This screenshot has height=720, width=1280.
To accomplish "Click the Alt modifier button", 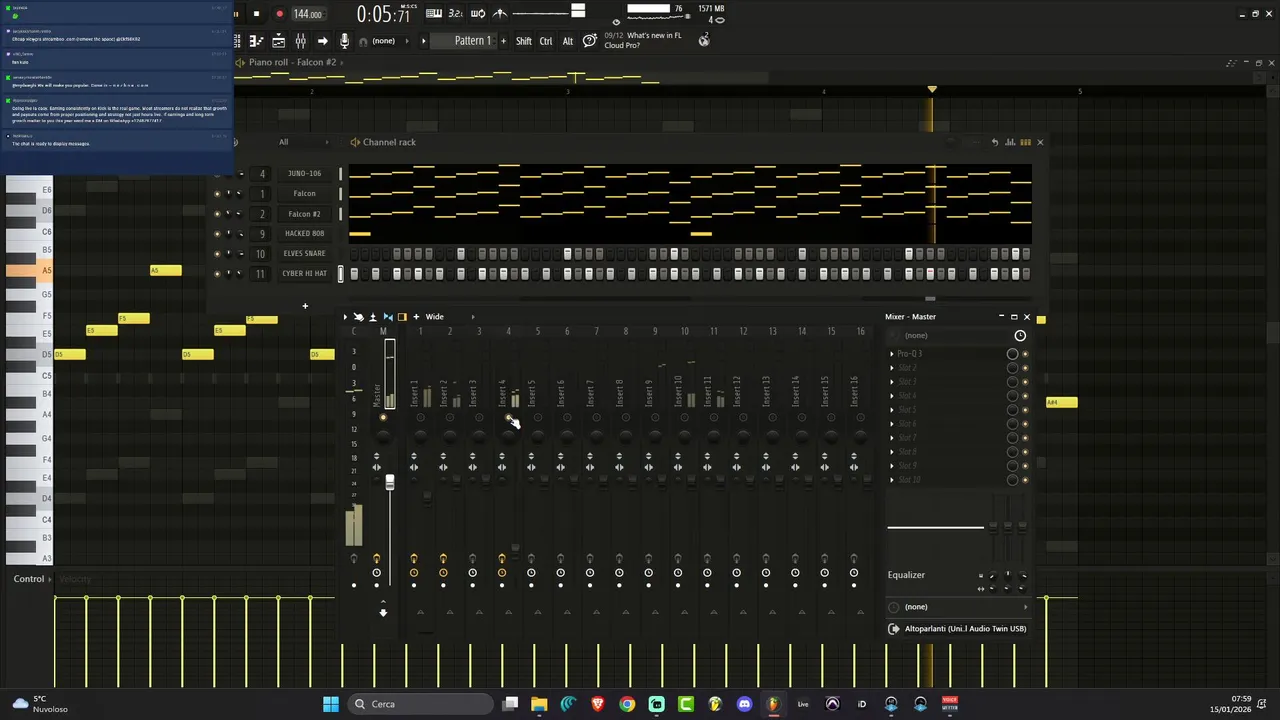I will click(x=568, y=41).
